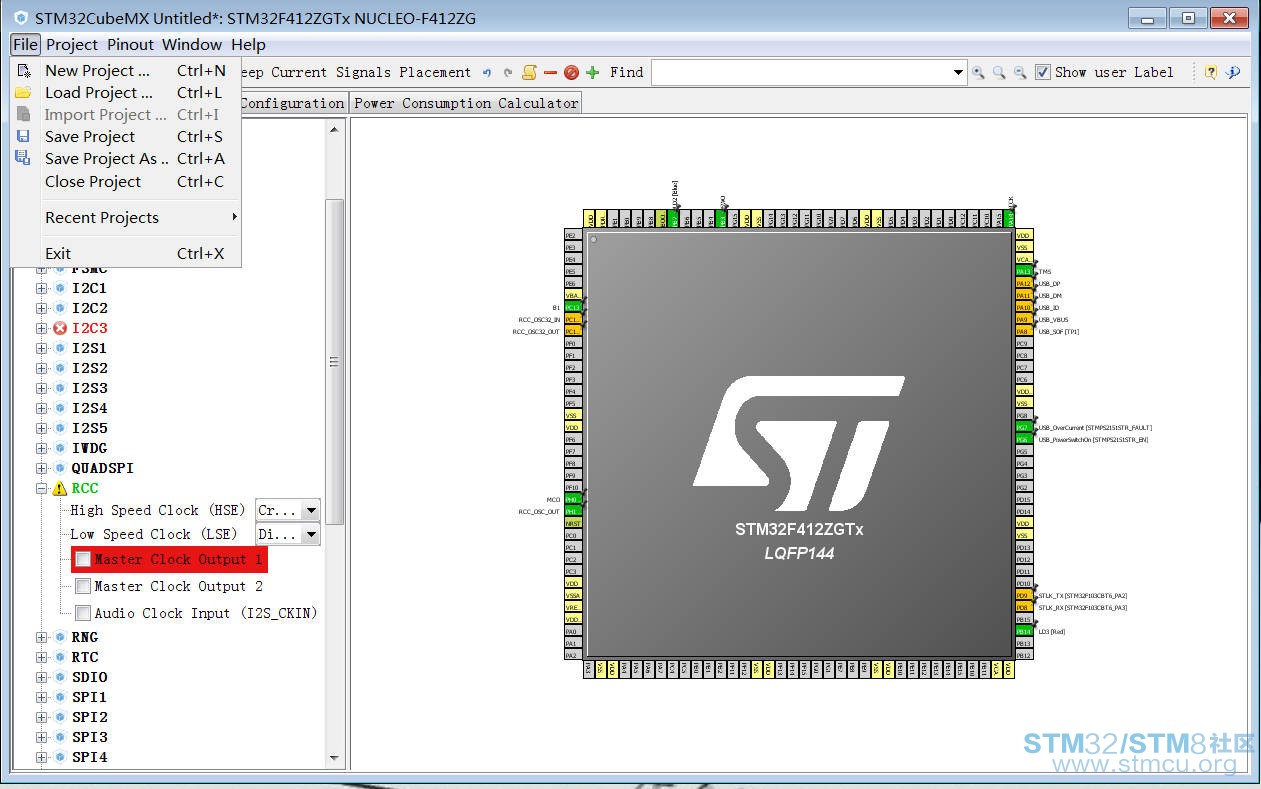Click the red circular clear icon in toolbar
This screenshot has width=1261, height=789.
[x=571, y=72]
